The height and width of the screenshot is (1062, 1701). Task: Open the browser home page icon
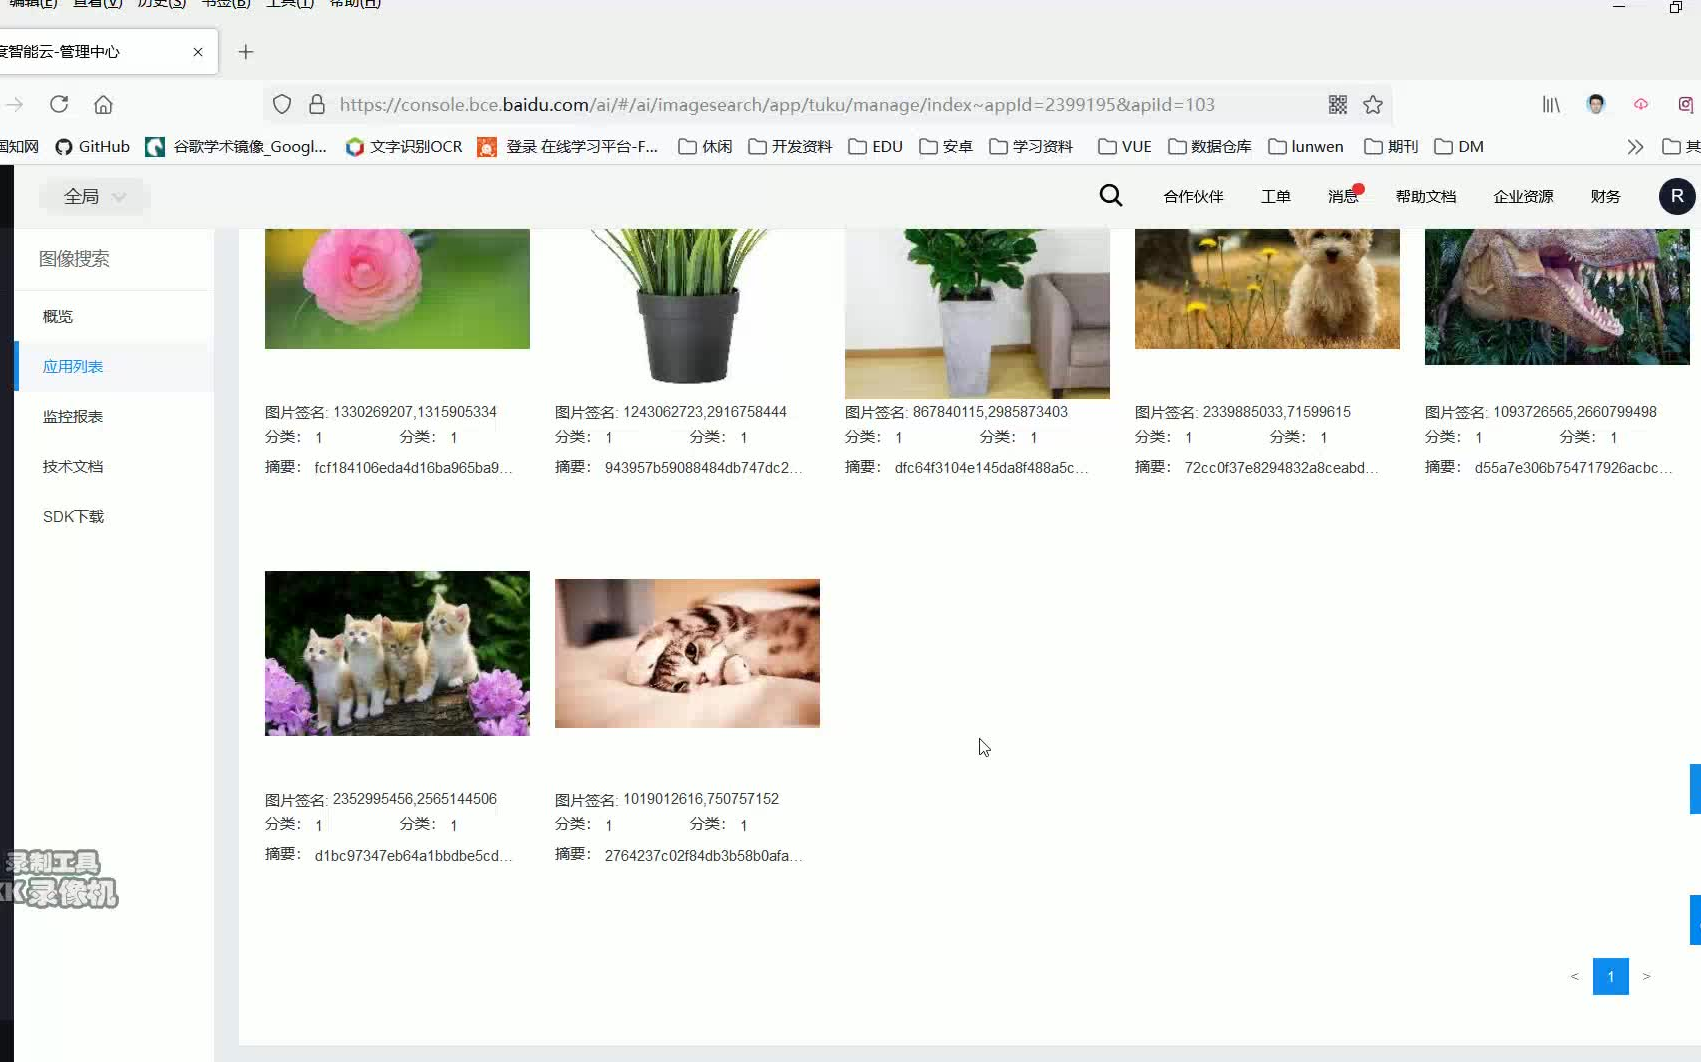(x=103, y=104)
